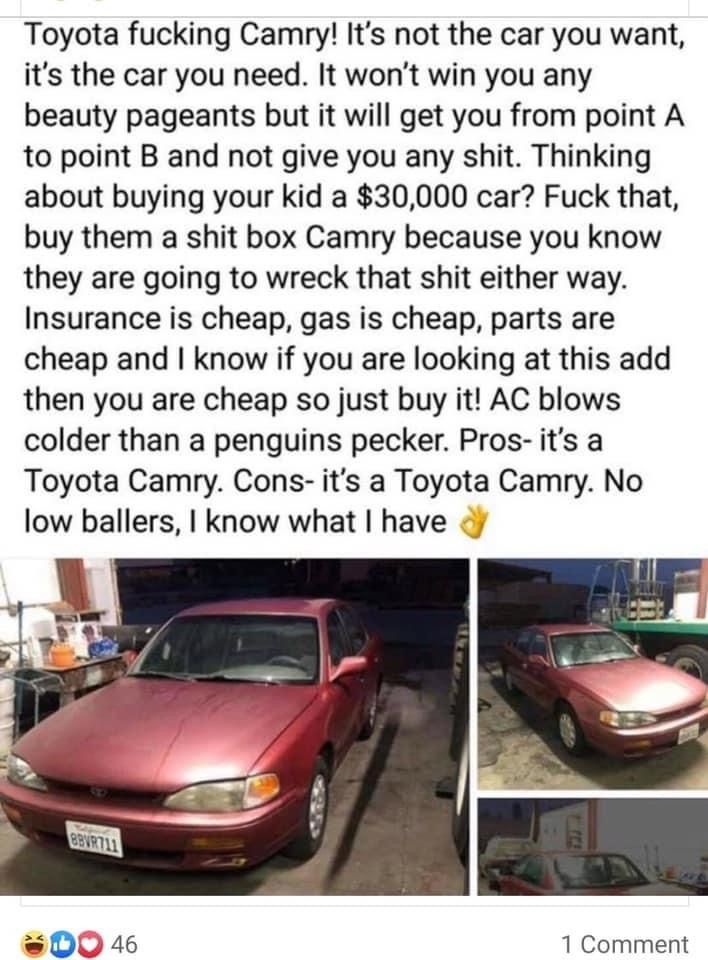Click the front wheel of Camry in top-right photo

[569, 729]
